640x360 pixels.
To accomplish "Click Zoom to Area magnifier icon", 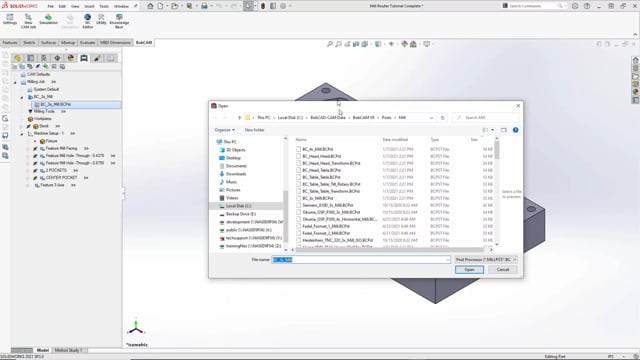I will pyautogui.click(x=338, y=44).
